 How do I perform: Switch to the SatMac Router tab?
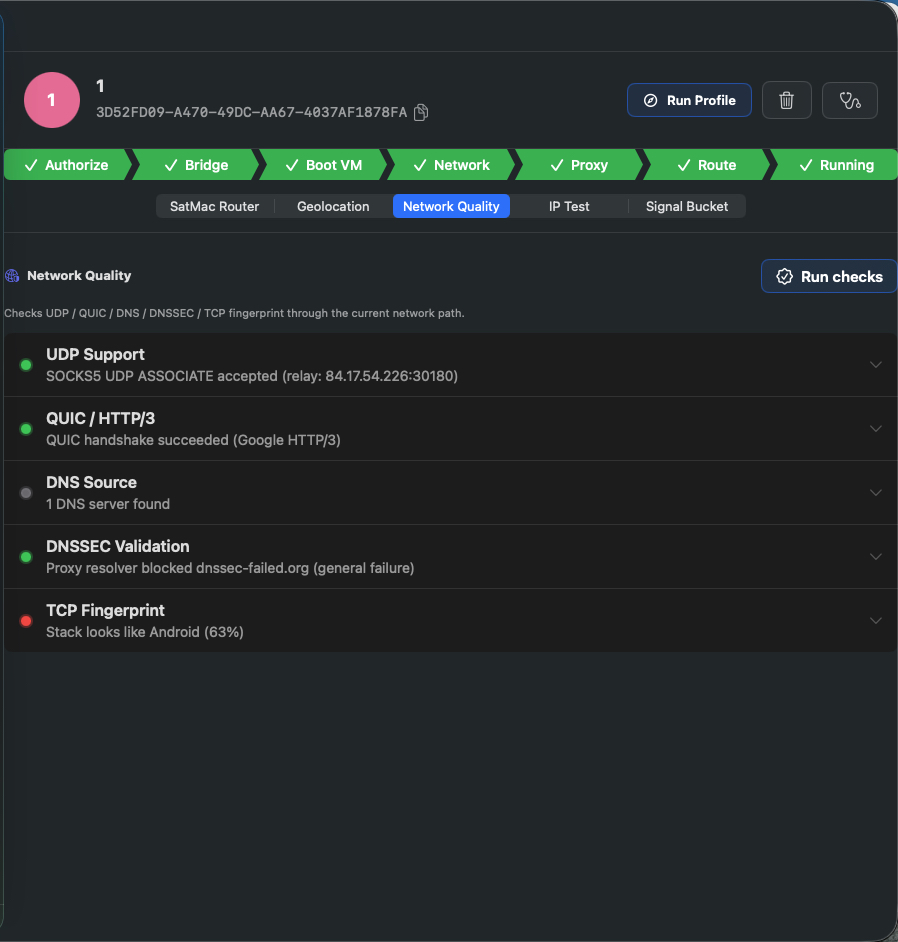(214, 206)
